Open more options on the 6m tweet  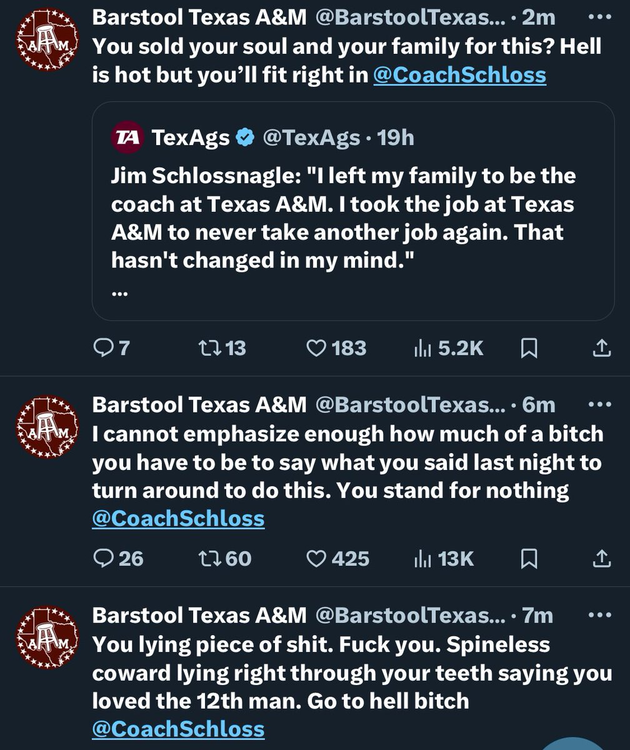point(599,404)
